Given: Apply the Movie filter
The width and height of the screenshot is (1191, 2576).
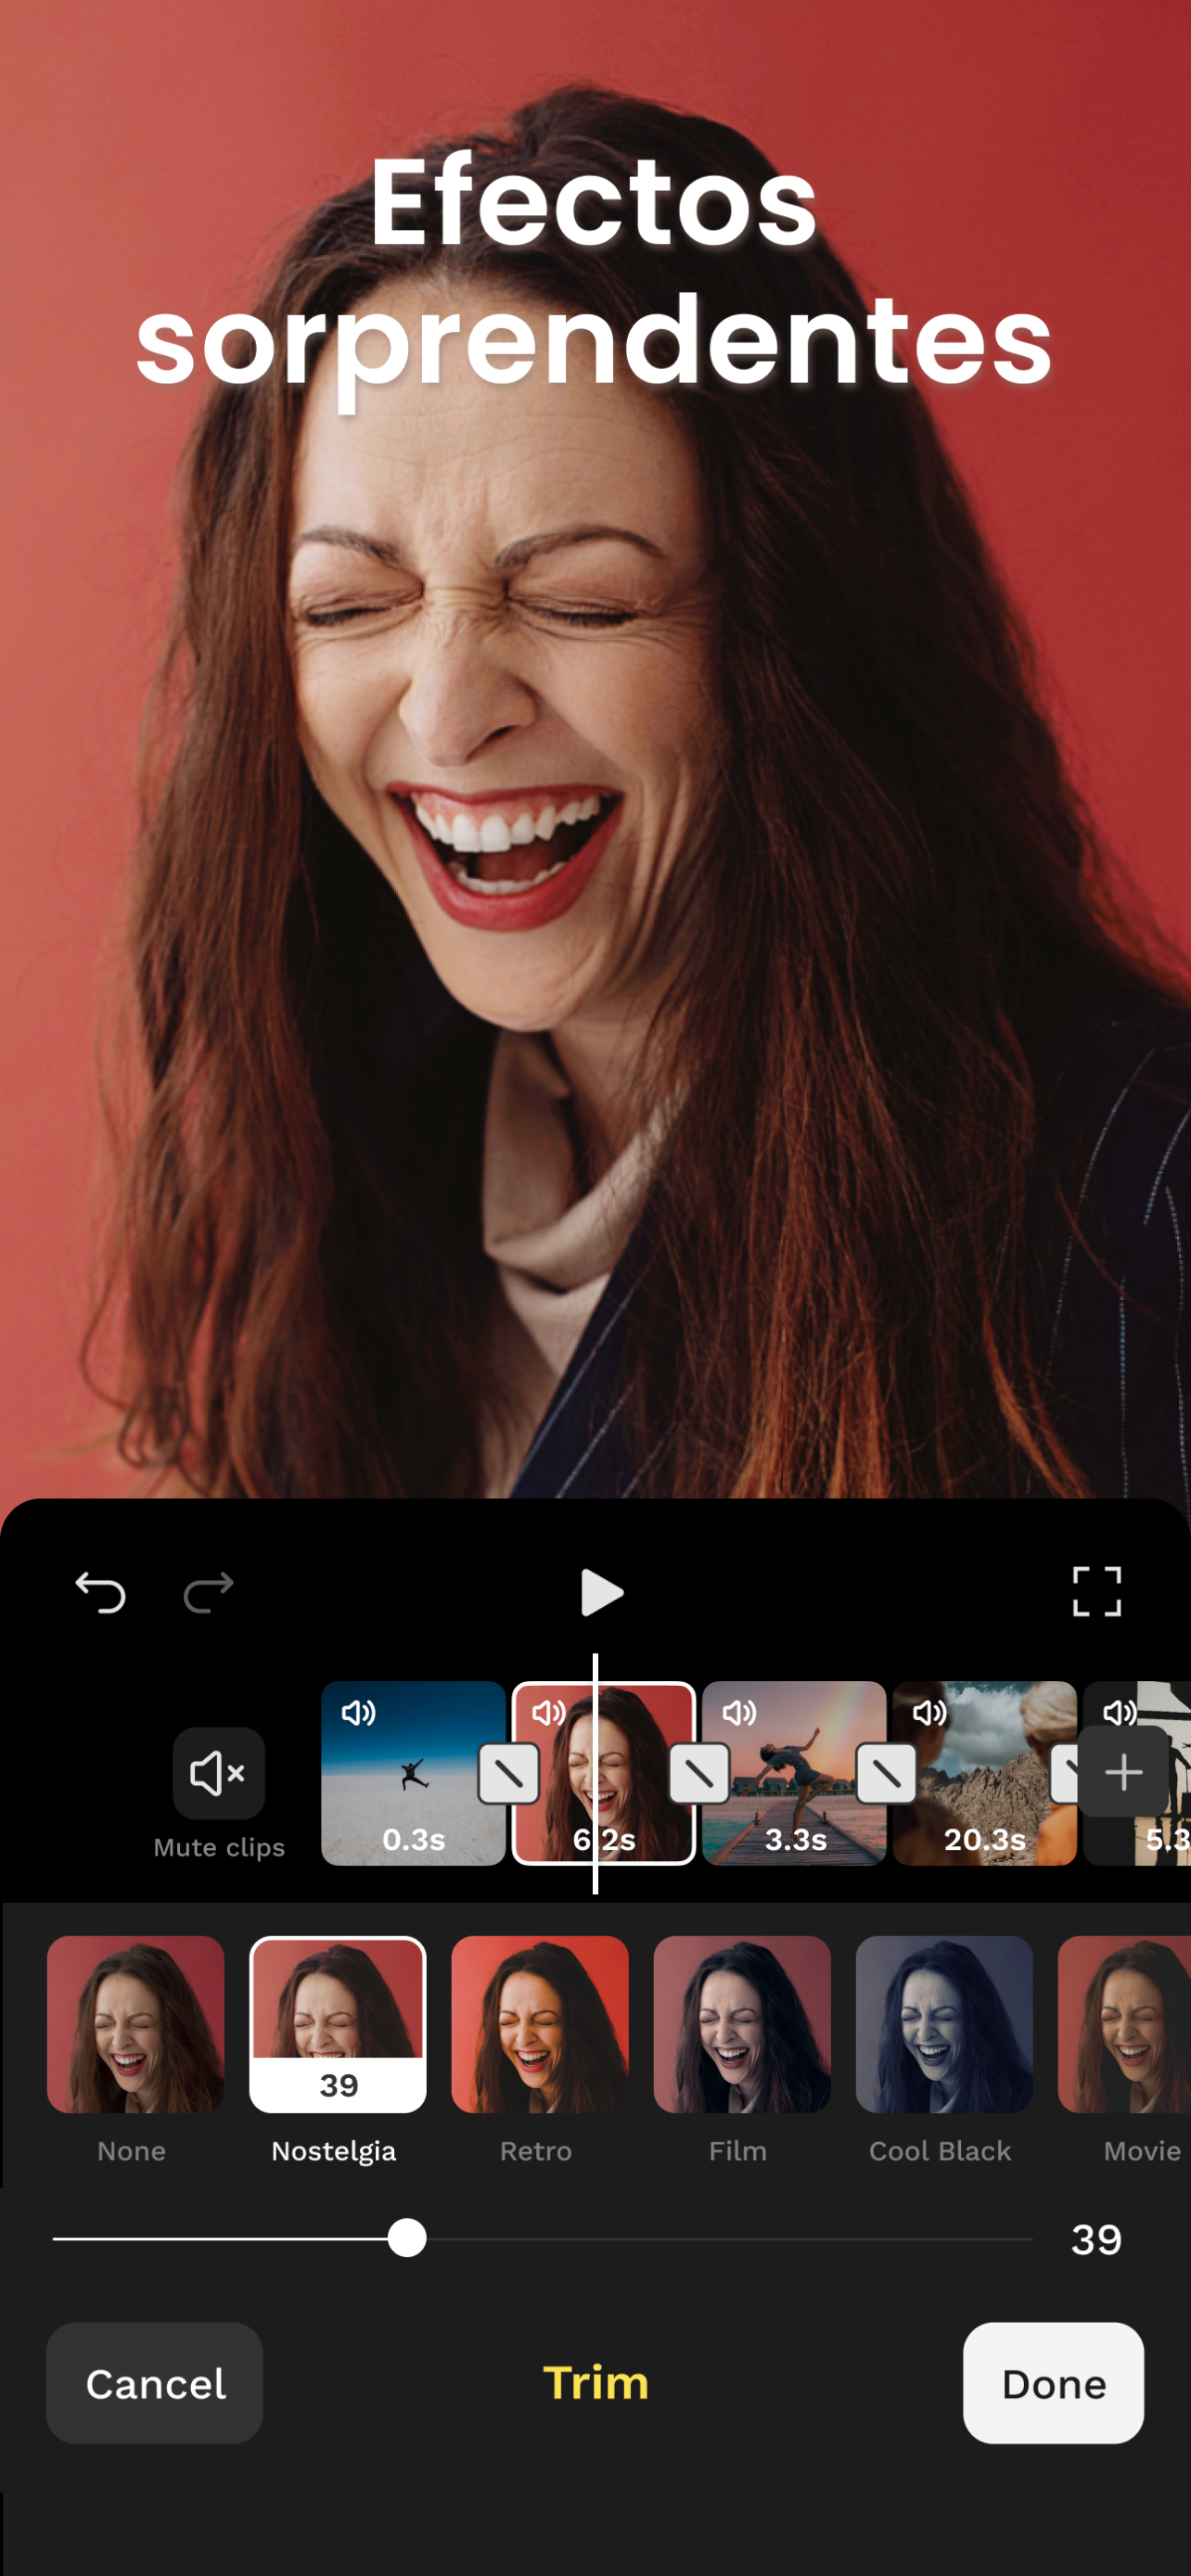Looking at the screenshot, I should click(x=1125, y=2024).
